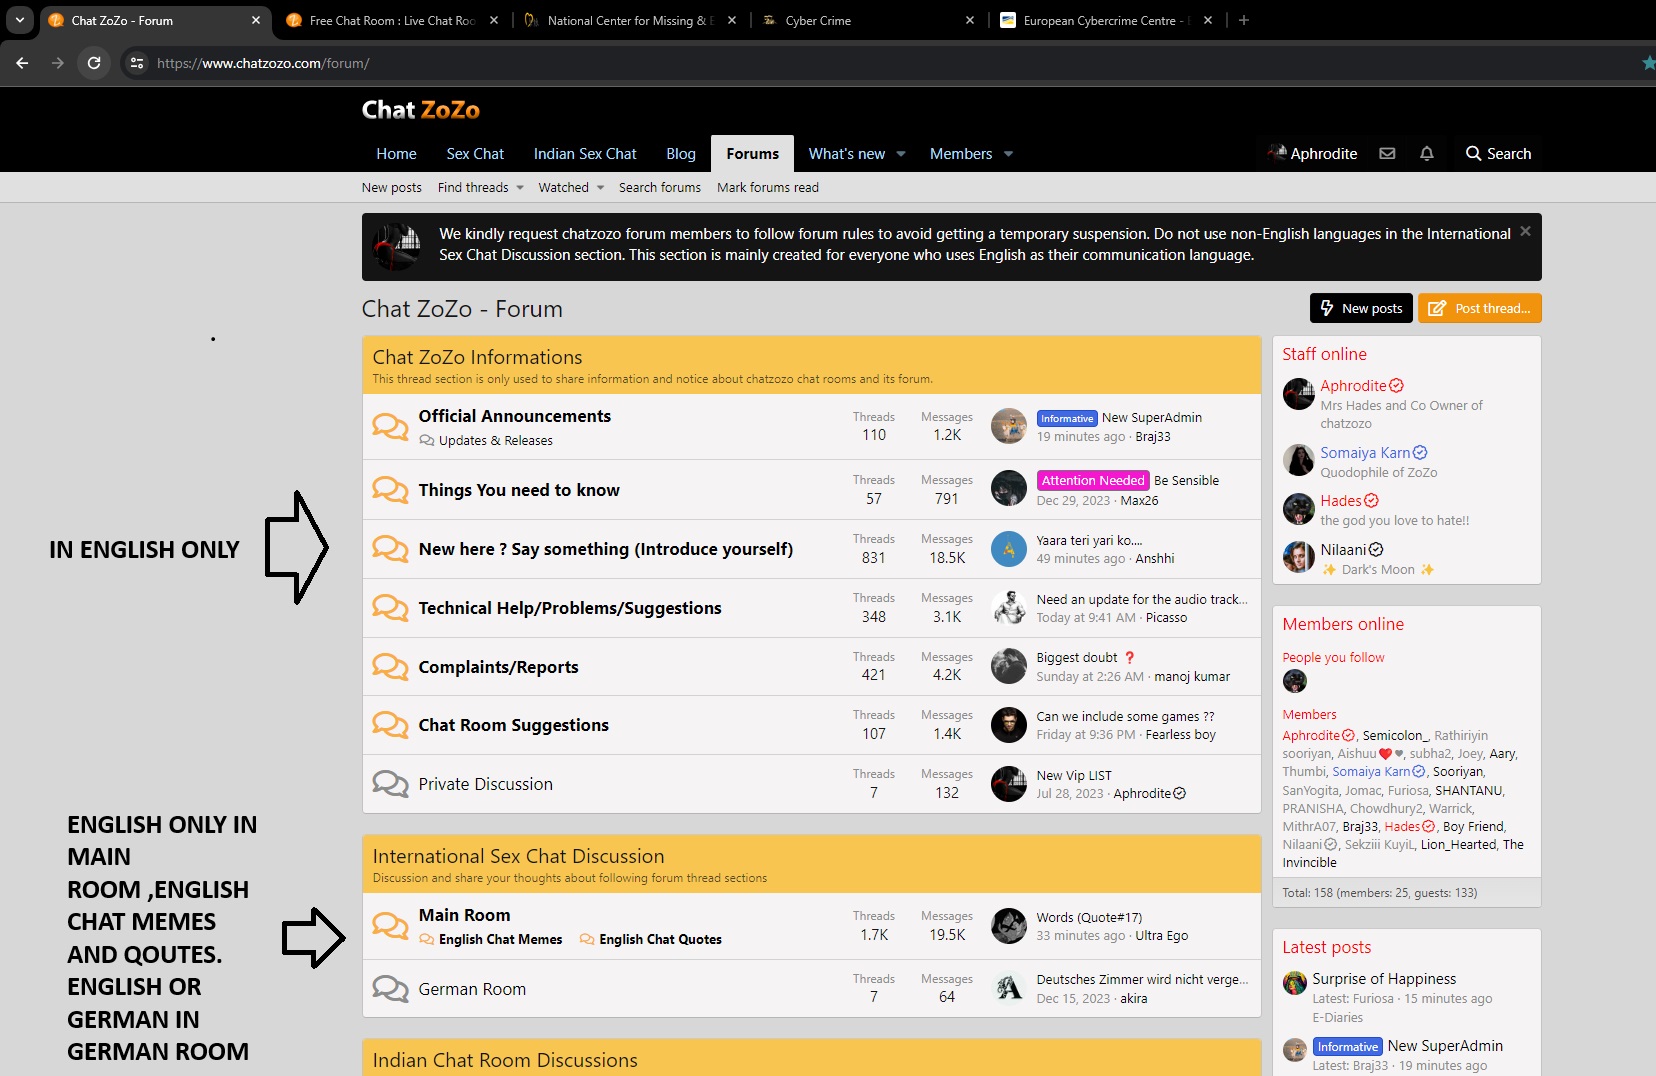Open site information icon in address bar
Viewport: 1656px width, 1076px height.
coord(137,63)
